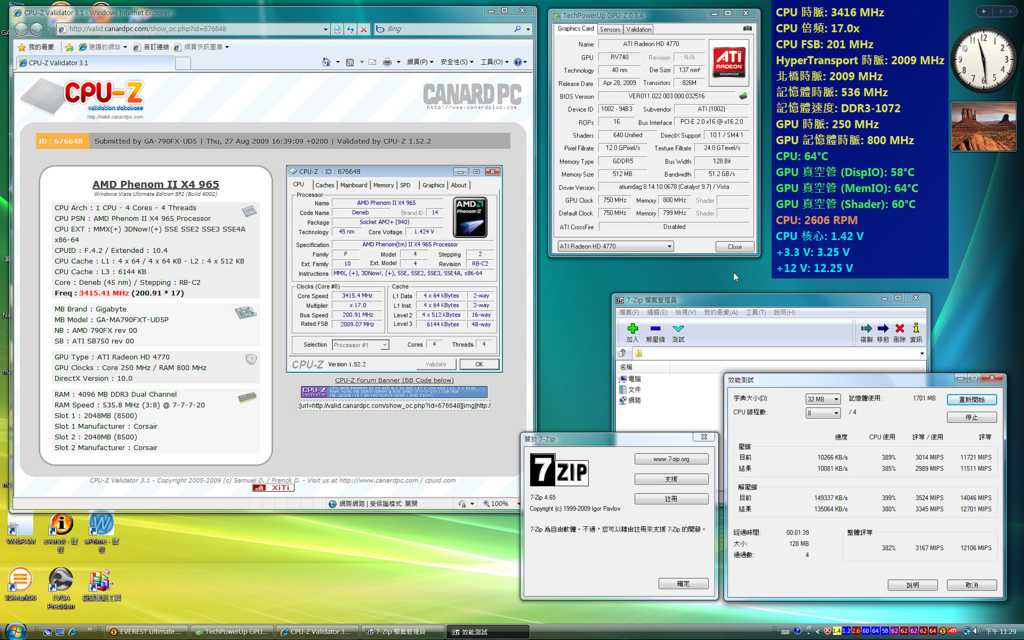Screen dimensions: 1024x640
Task: Click the 7-Zip Info (資訊) icon
Action: [x=916, y=328]
